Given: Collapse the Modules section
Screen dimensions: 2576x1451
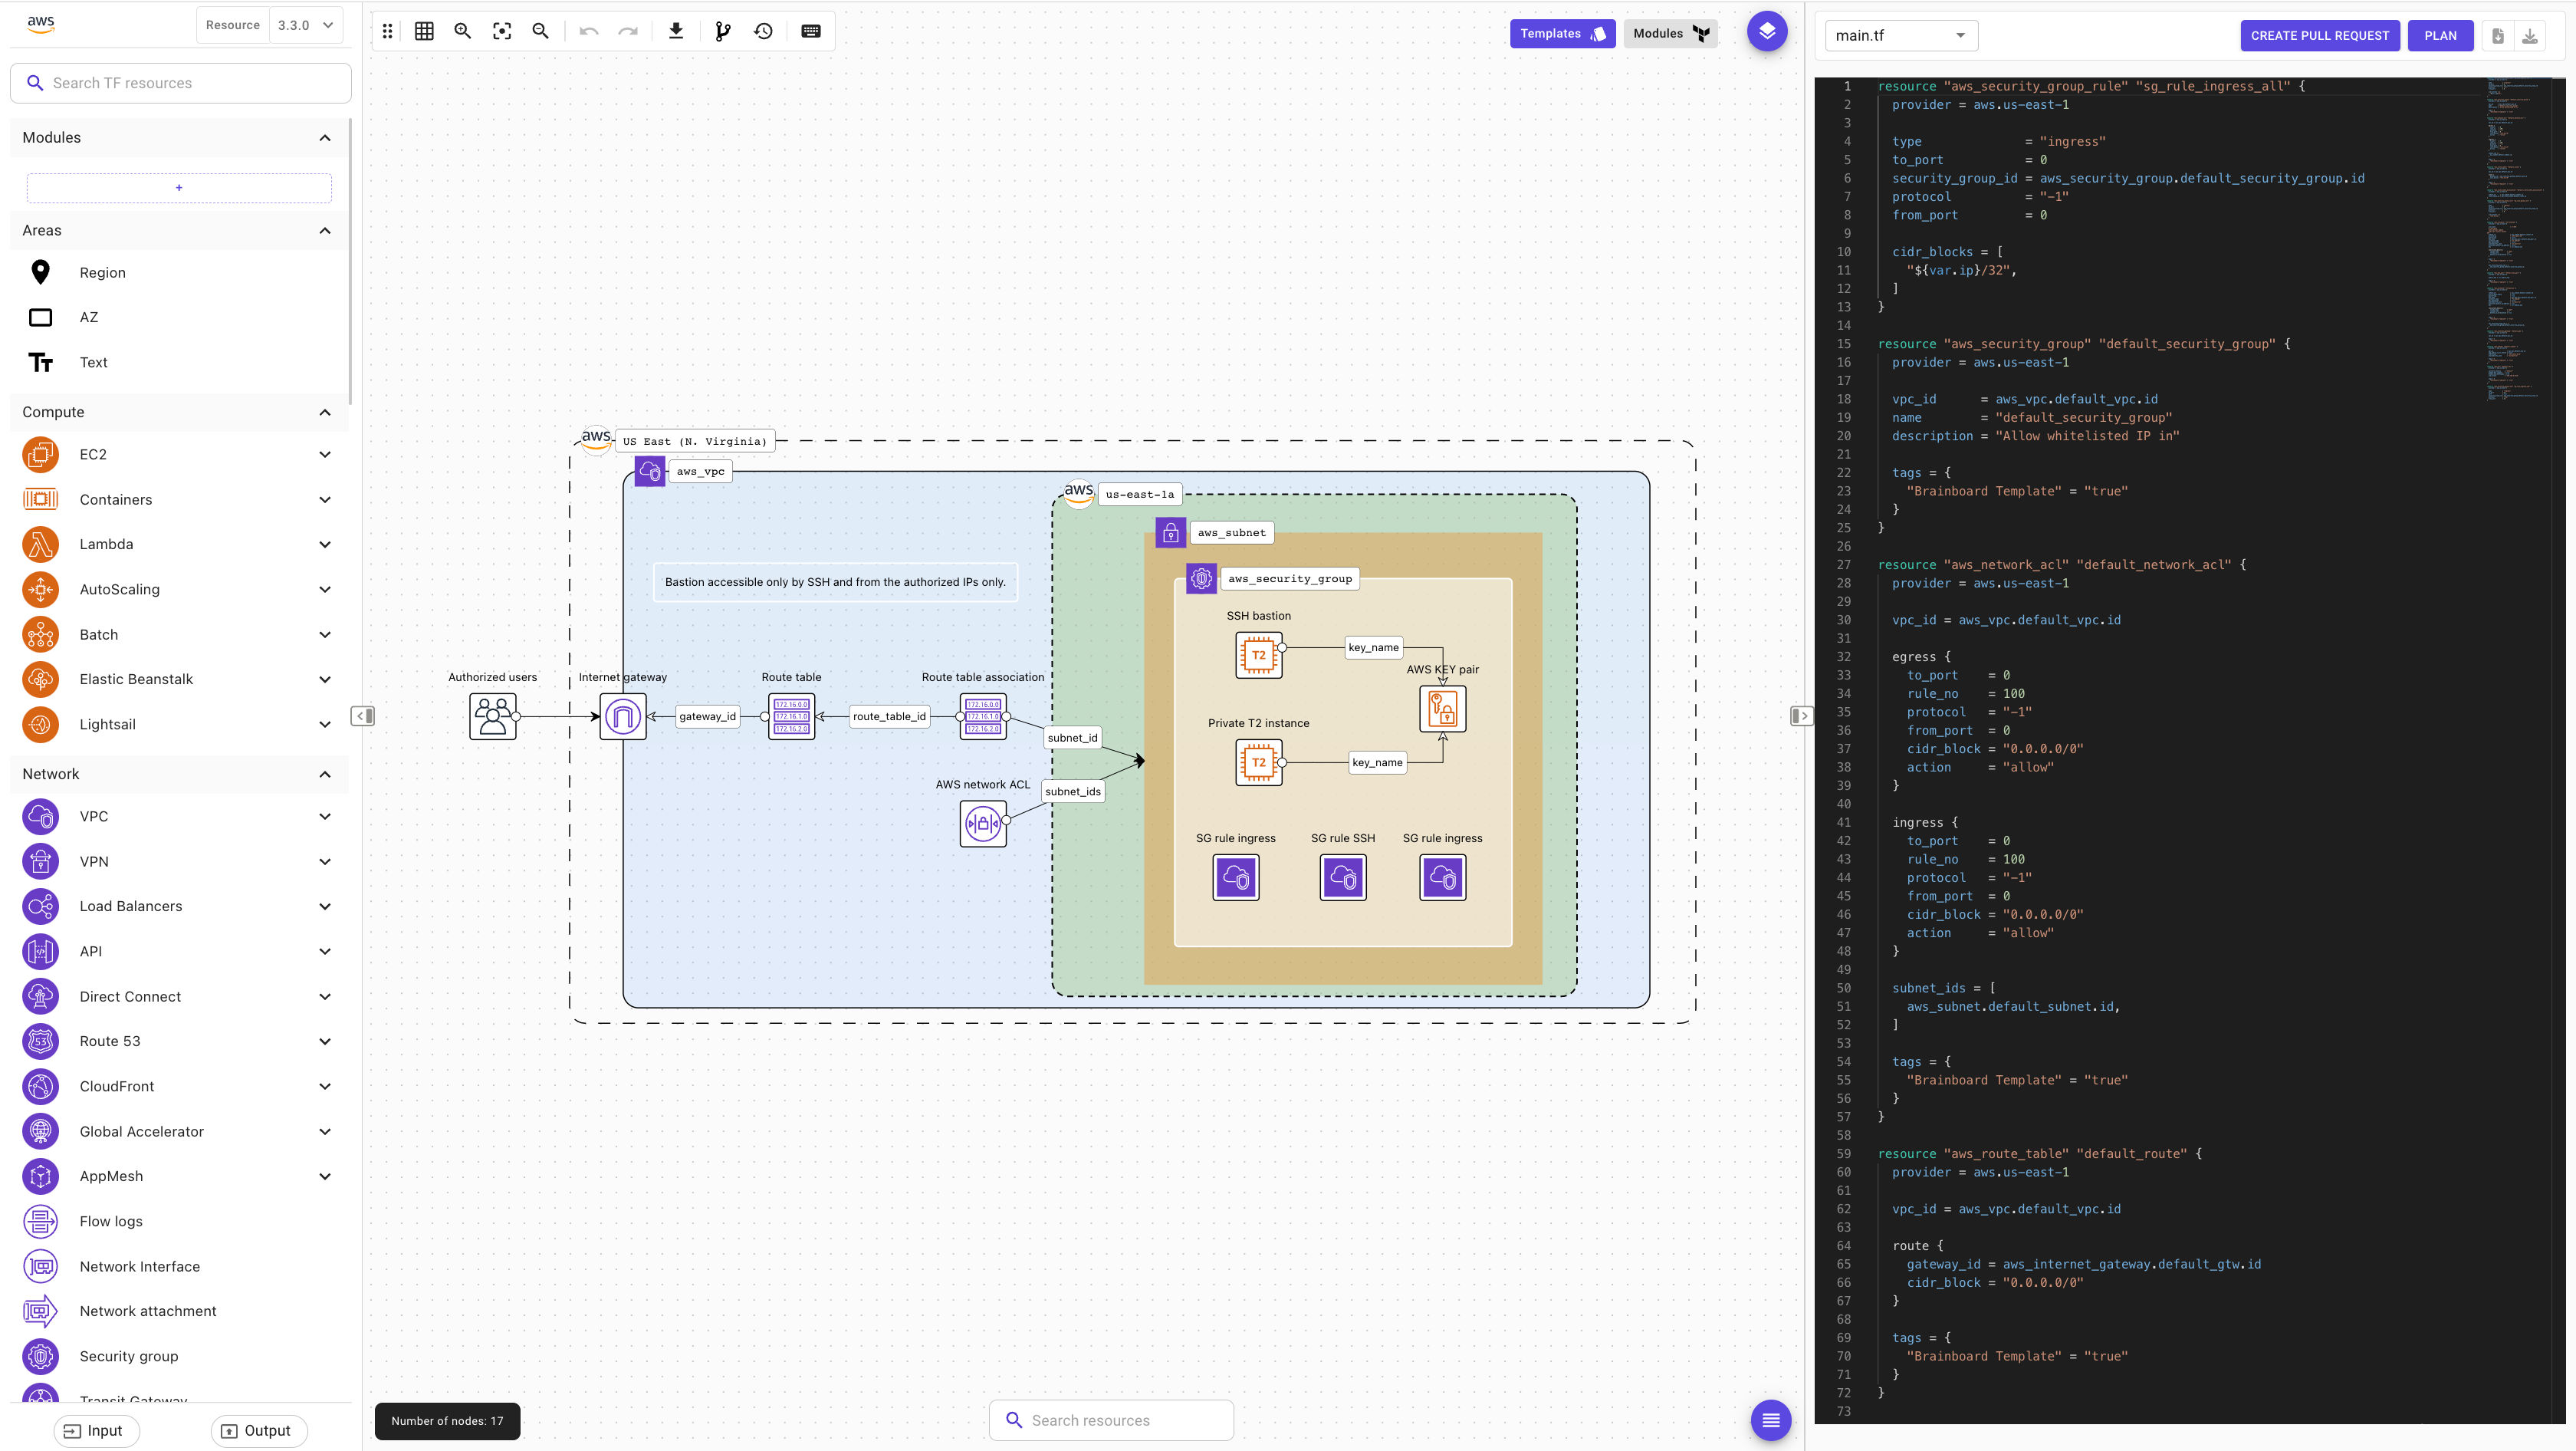Looking at the screenshot, I should point(325,138).
